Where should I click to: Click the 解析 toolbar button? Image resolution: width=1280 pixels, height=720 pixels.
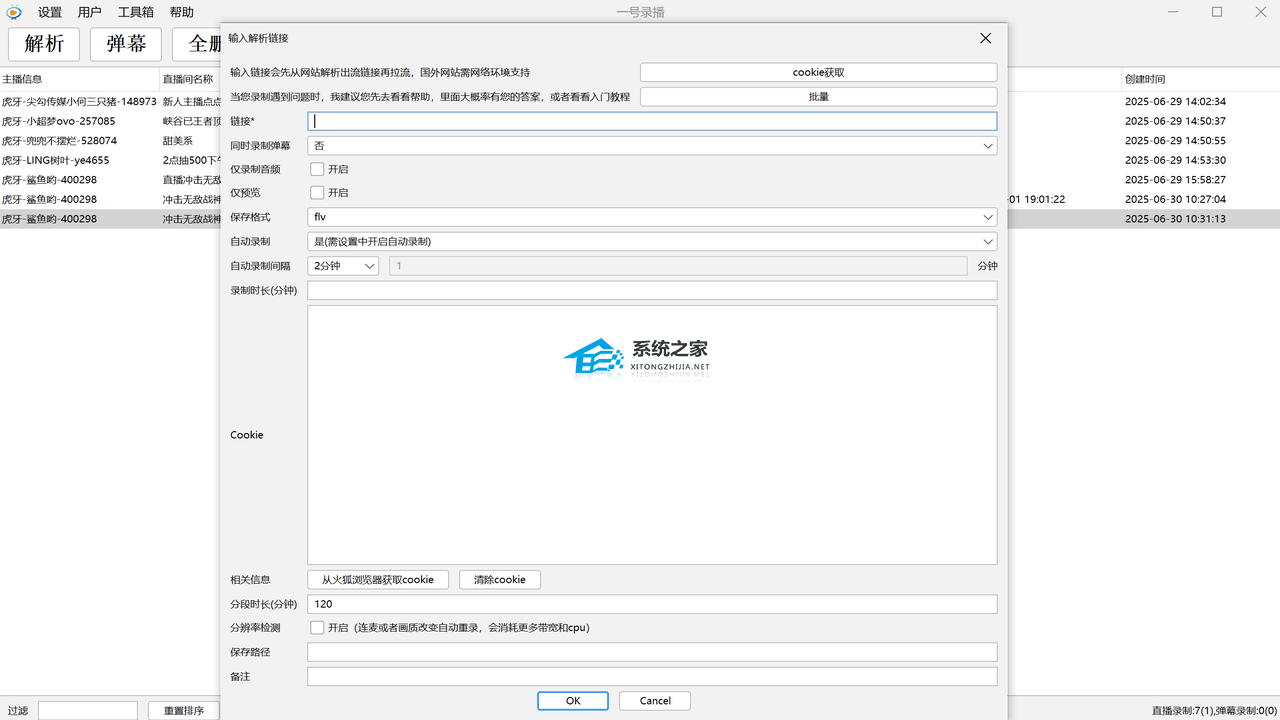[44, 44]
